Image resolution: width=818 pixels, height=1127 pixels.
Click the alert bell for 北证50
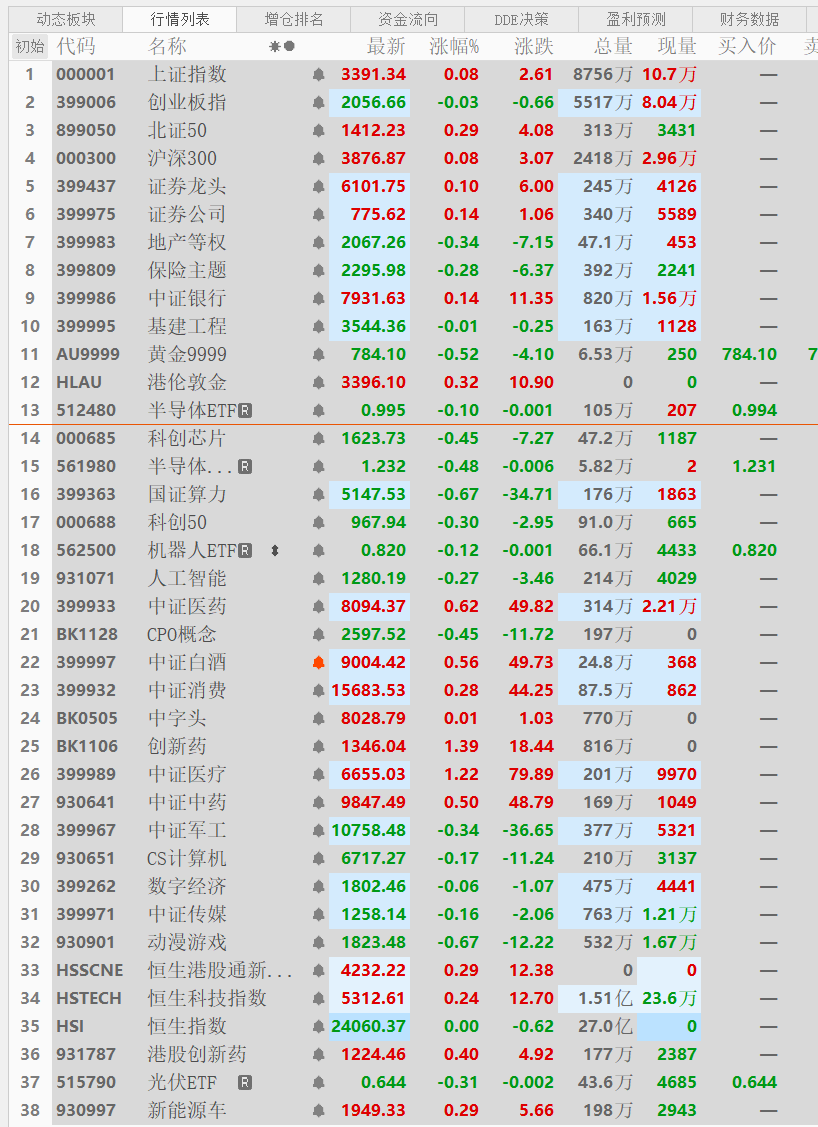[318, 130]
